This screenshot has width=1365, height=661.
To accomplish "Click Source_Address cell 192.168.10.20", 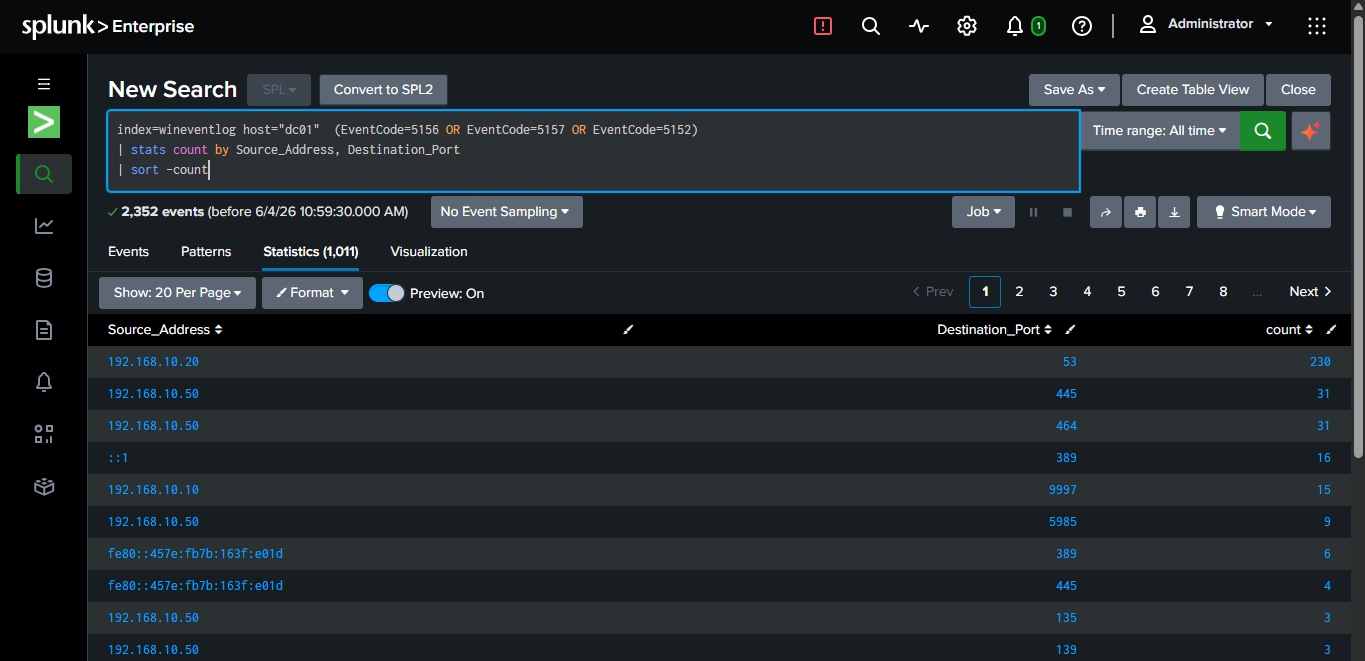I will point(153,362).
